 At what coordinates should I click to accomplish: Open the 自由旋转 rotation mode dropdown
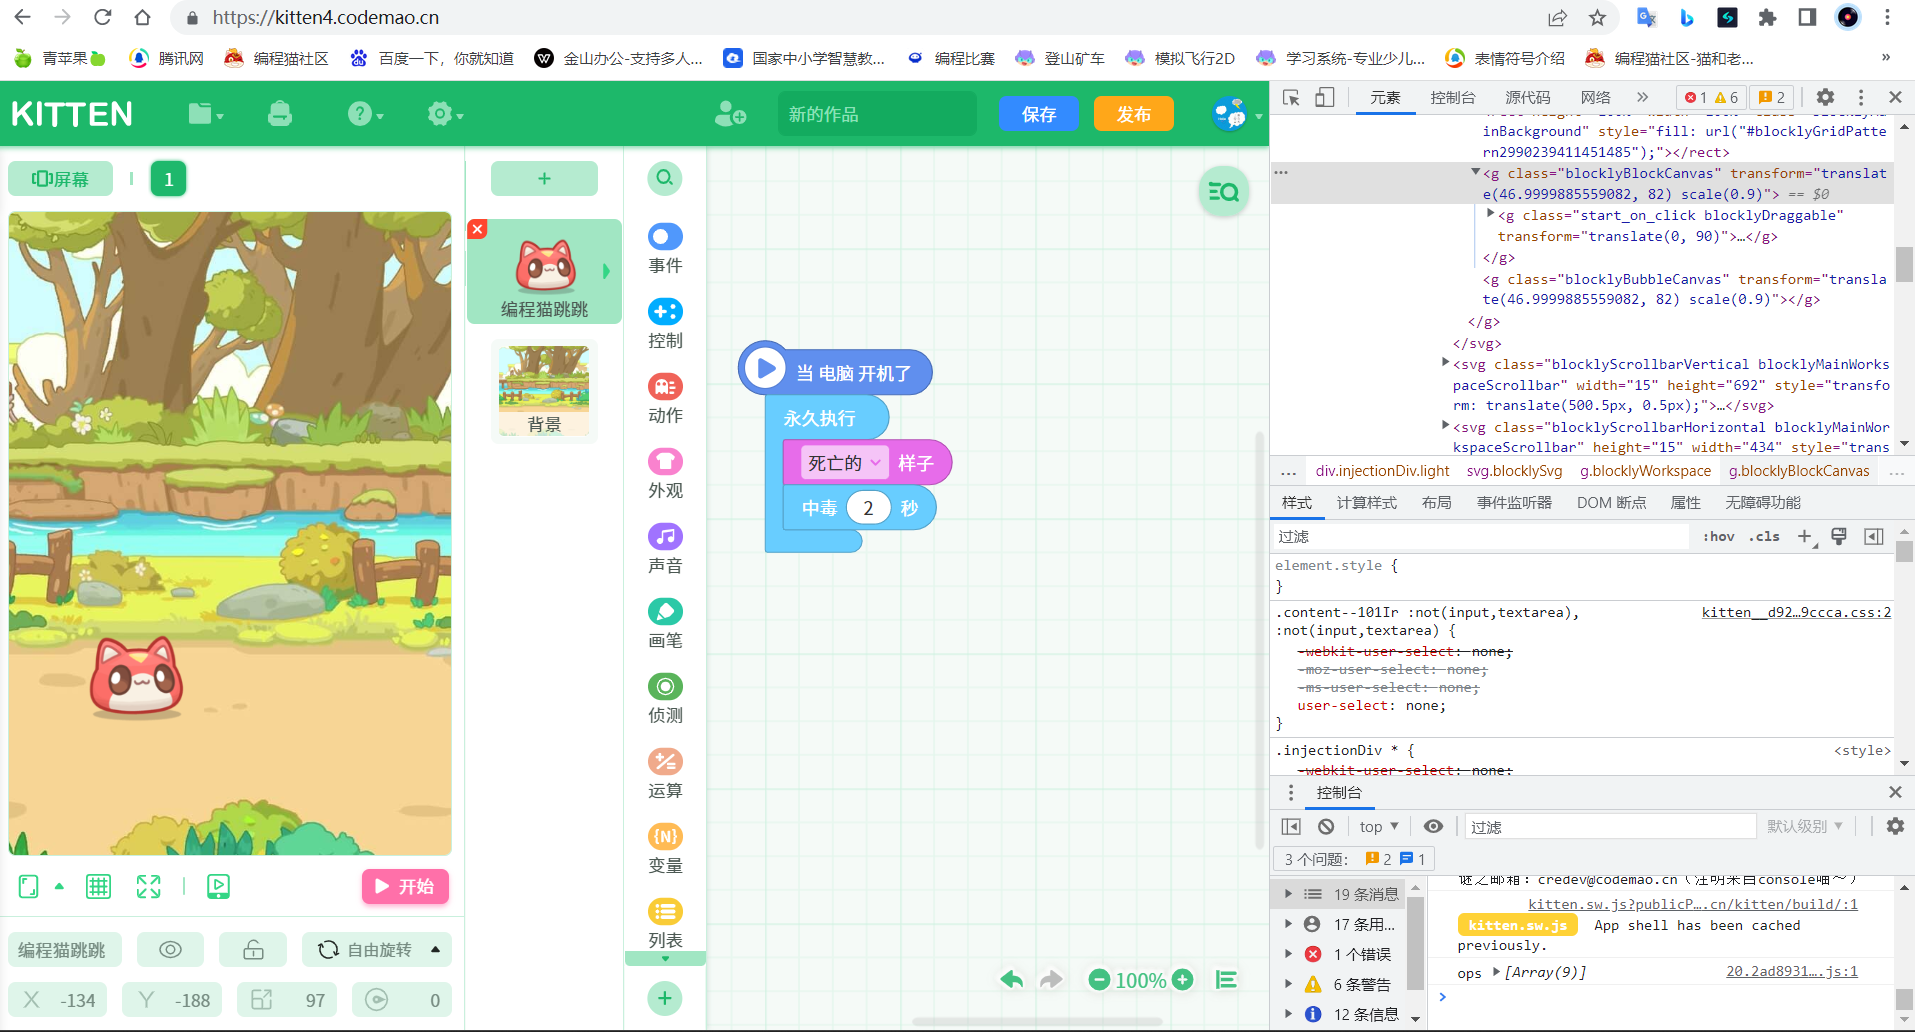coord(377,949)
